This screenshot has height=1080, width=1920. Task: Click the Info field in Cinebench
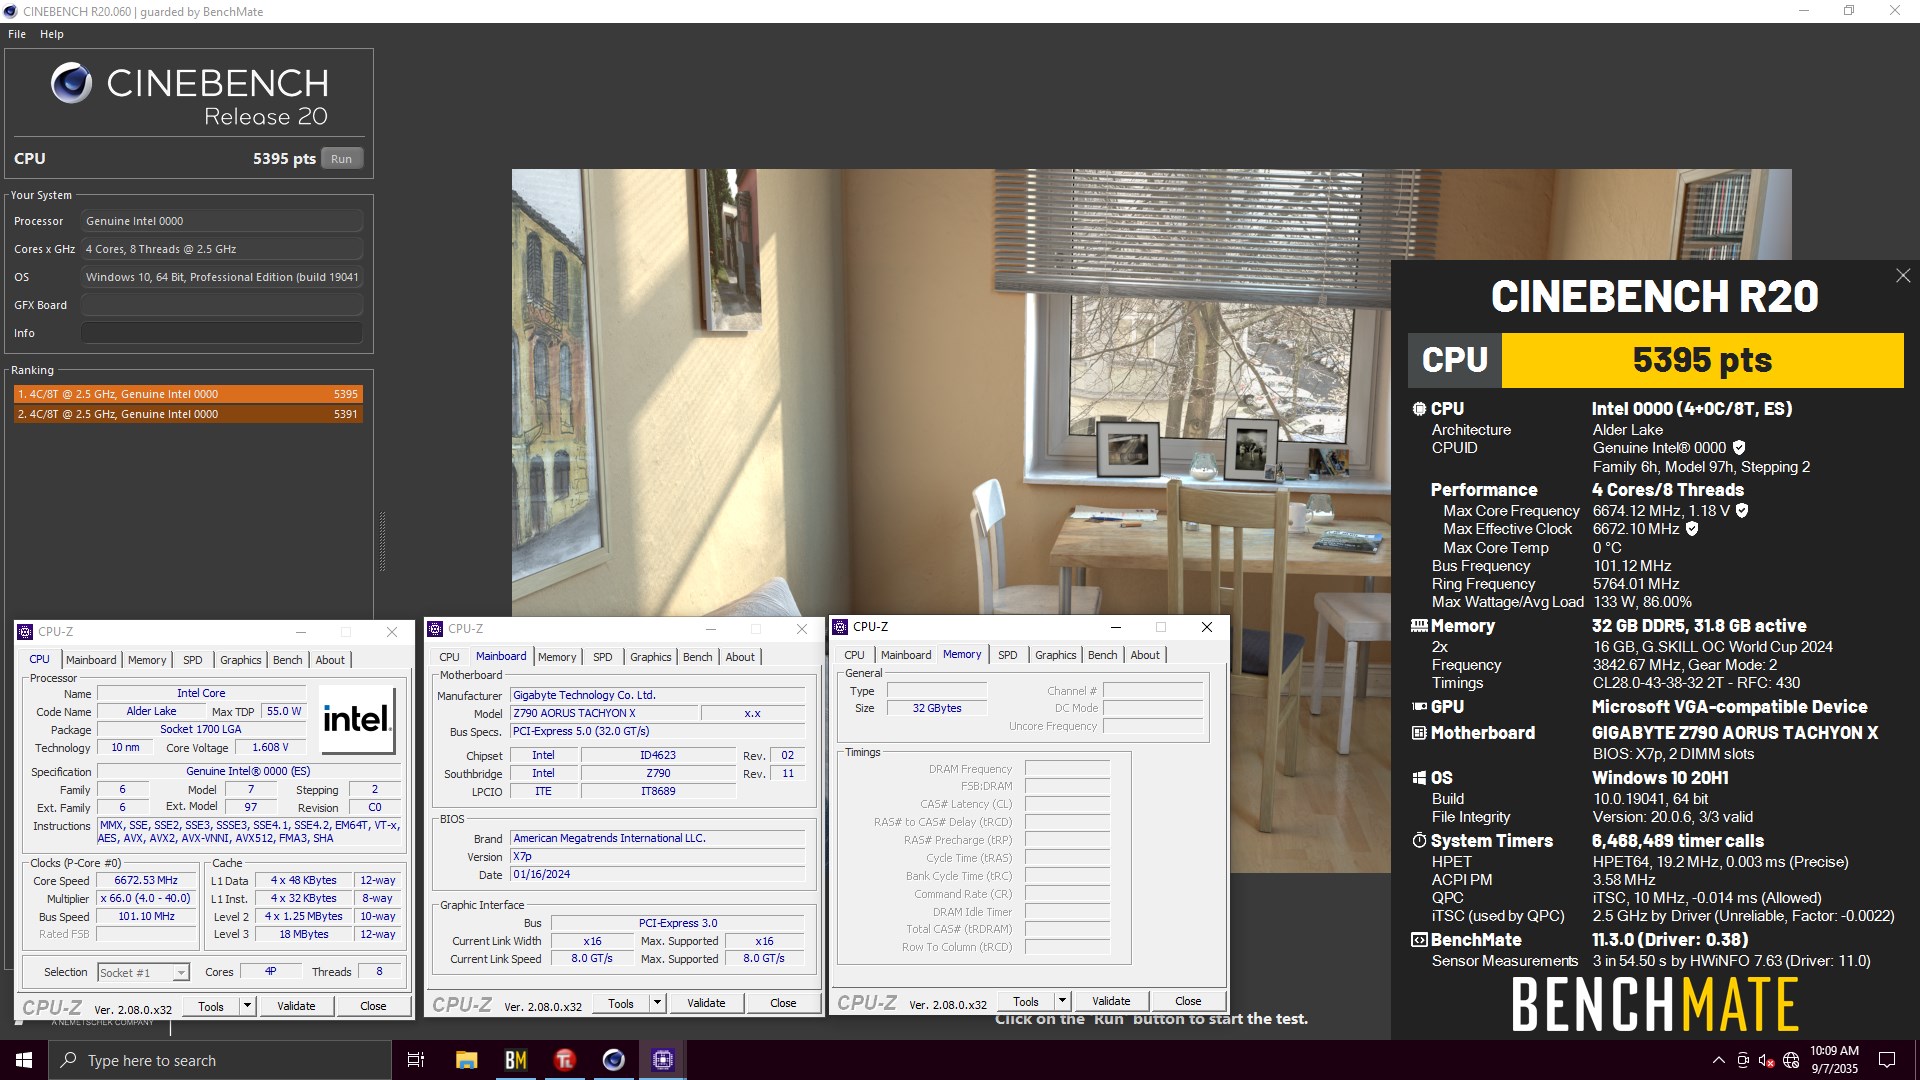point(222,333)
